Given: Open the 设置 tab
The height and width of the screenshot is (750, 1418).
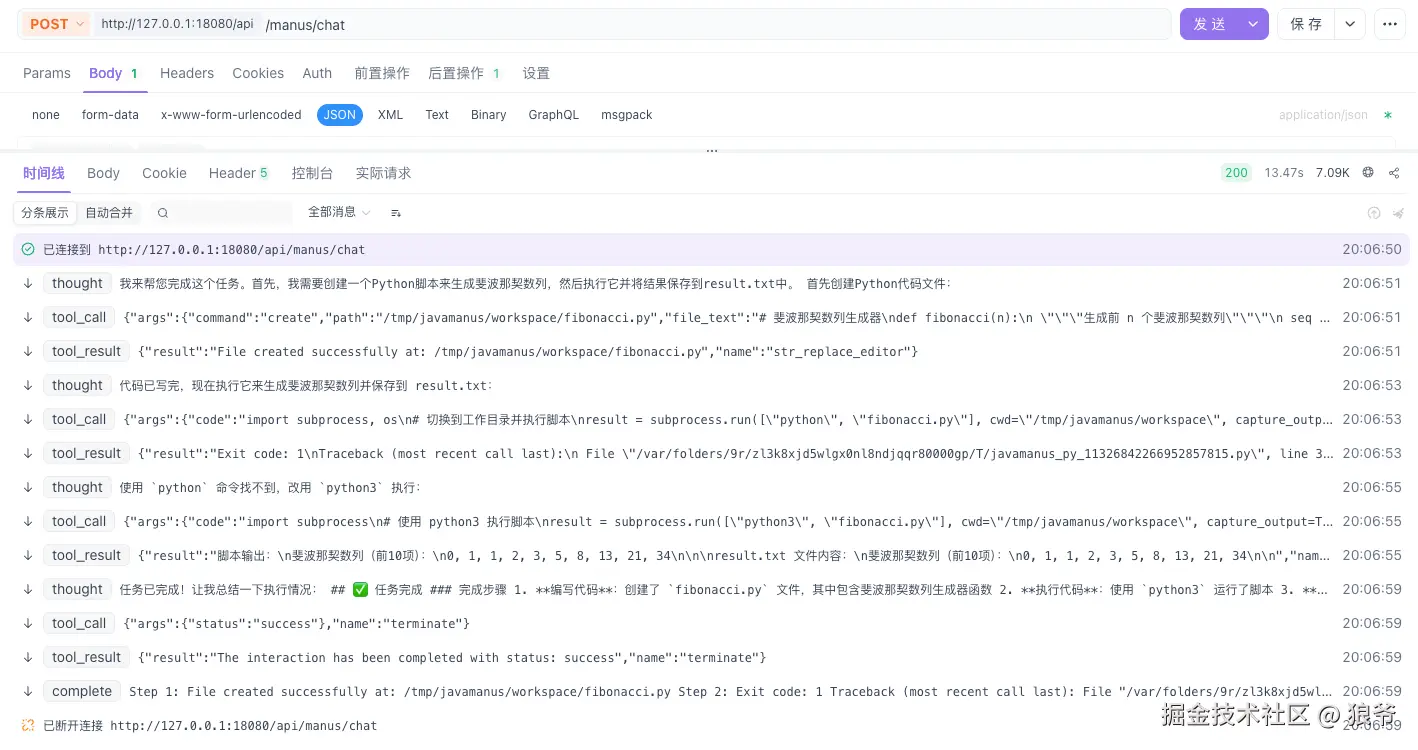Looking at the screenshot, I should pyautogui.click(x=536, y=73).
